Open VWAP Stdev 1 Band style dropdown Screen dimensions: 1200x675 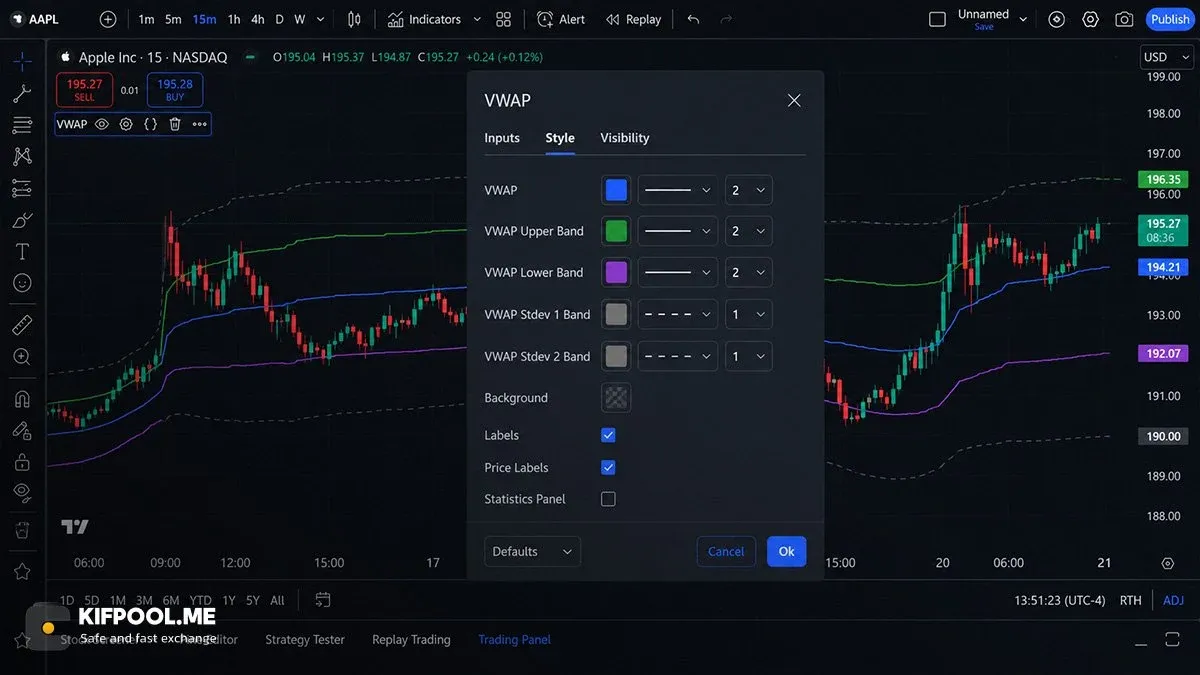(x=678, y=314)
